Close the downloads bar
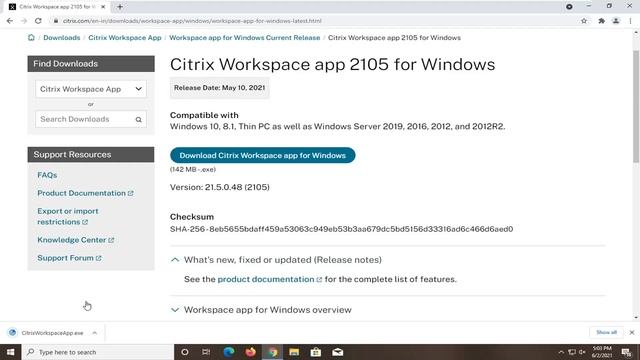This screenshot has height=360, width=640. 632,332
